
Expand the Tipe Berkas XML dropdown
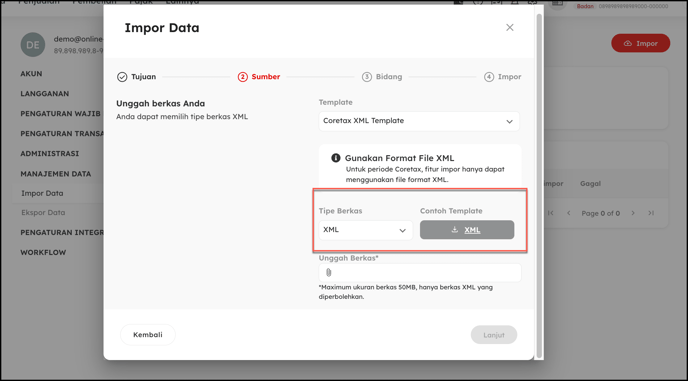[x=366, y=230]
